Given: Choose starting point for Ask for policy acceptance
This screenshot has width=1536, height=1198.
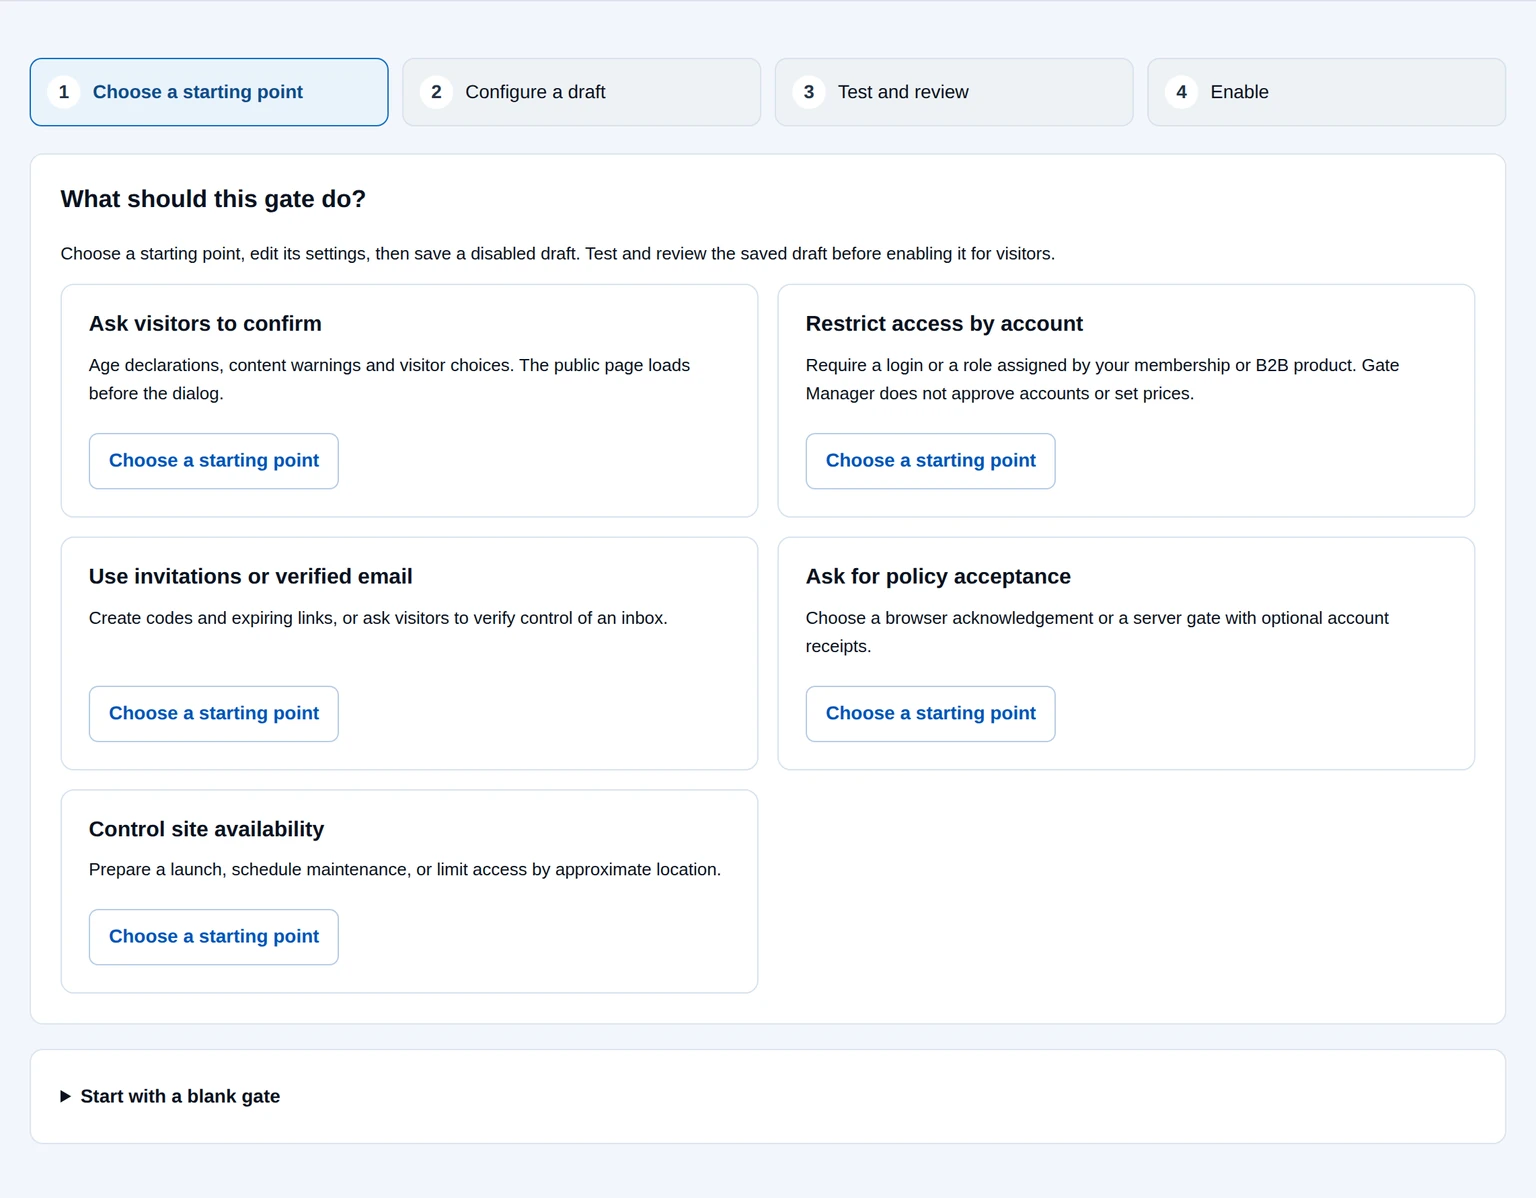Looking at the screenshot, I should pyautogui.click(x=930, y=714).
